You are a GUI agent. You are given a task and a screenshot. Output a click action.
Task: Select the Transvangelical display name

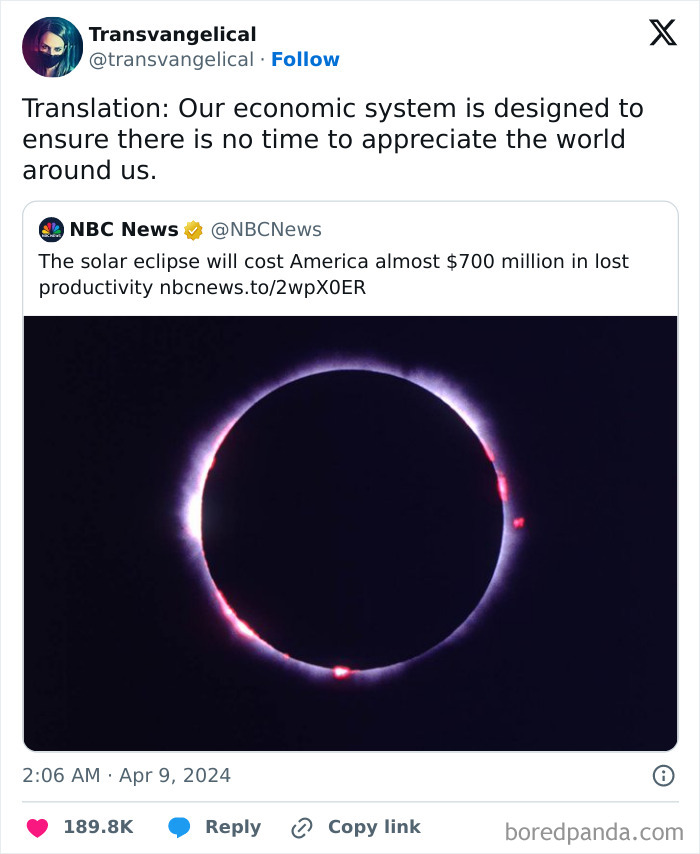click(x=172, y=34)
